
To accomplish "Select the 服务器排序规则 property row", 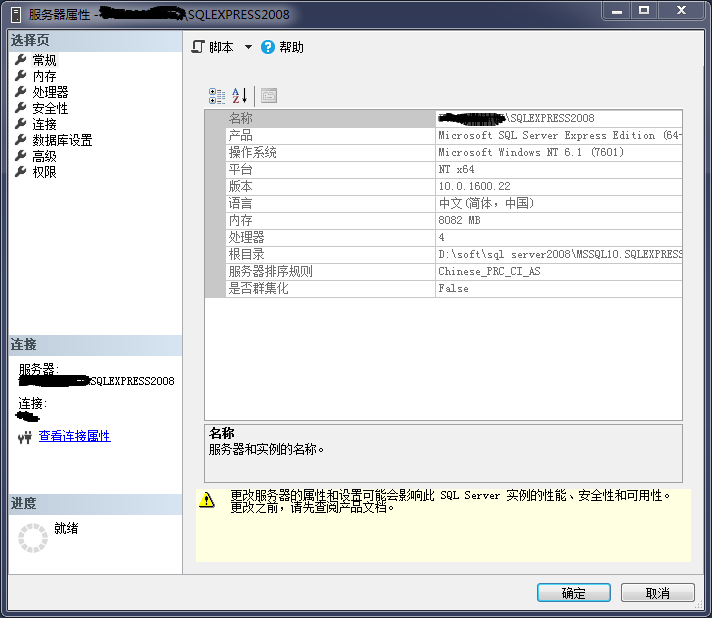I will point(444,272).
